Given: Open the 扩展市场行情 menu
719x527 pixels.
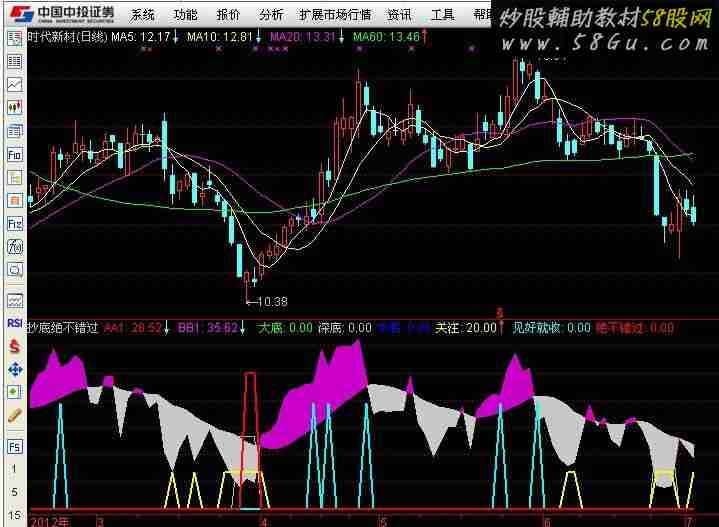Looking at the screenshot, I should (335, 14).
